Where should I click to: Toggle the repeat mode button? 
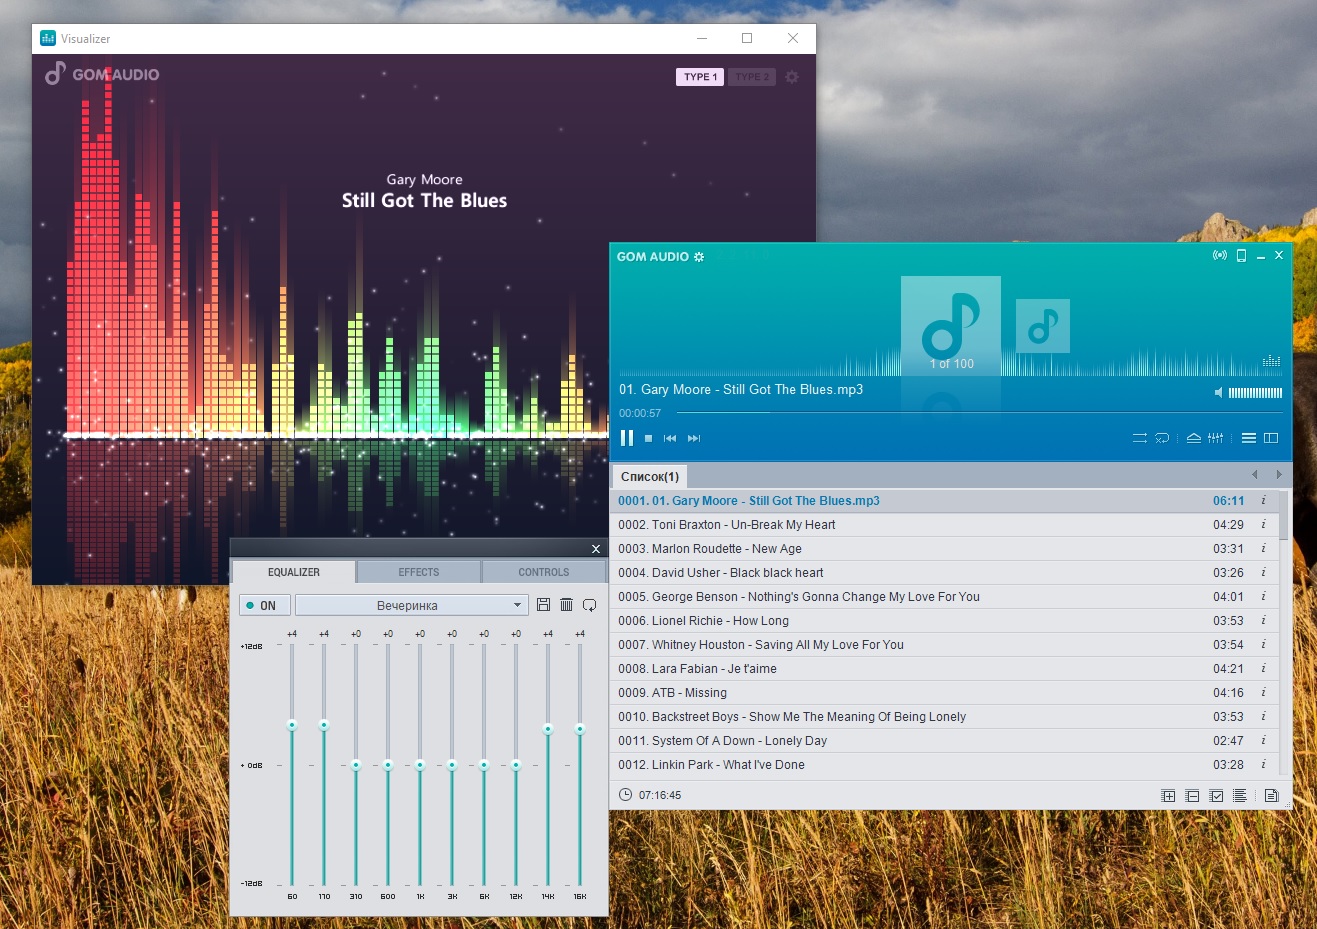pyautogui.click(x=1162, y=438)
